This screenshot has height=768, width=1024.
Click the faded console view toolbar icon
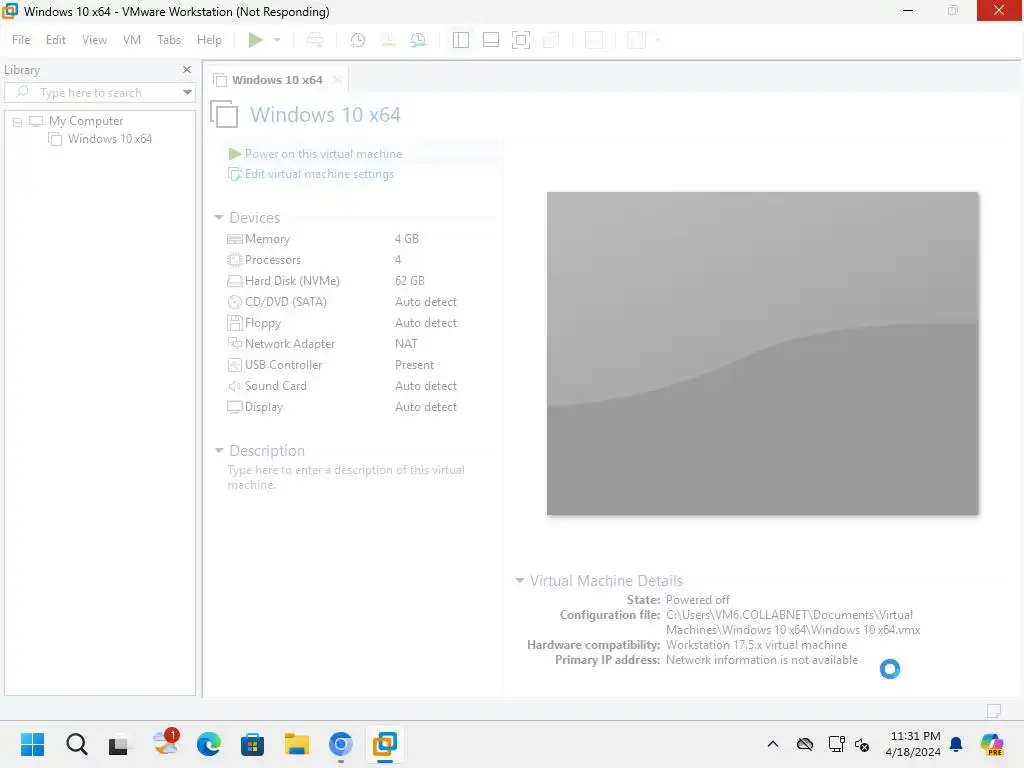point(594,40)
